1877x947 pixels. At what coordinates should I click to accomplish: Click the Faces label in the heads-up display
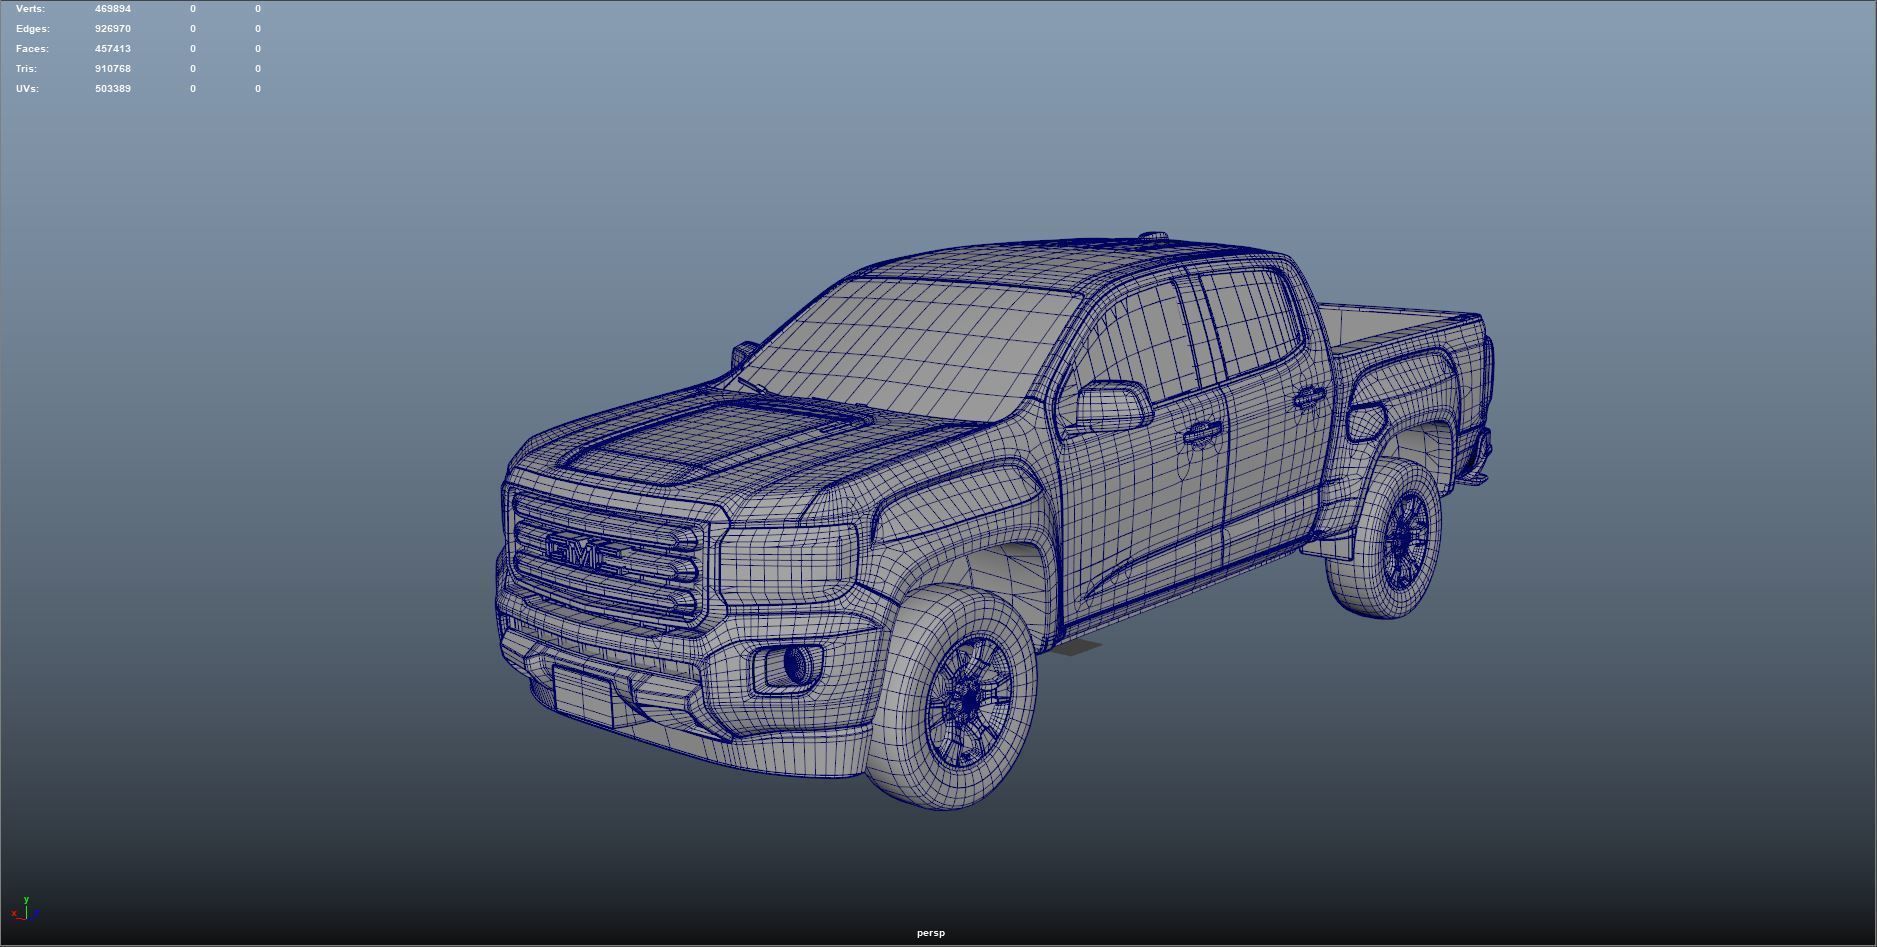click(x=32, y=49)
